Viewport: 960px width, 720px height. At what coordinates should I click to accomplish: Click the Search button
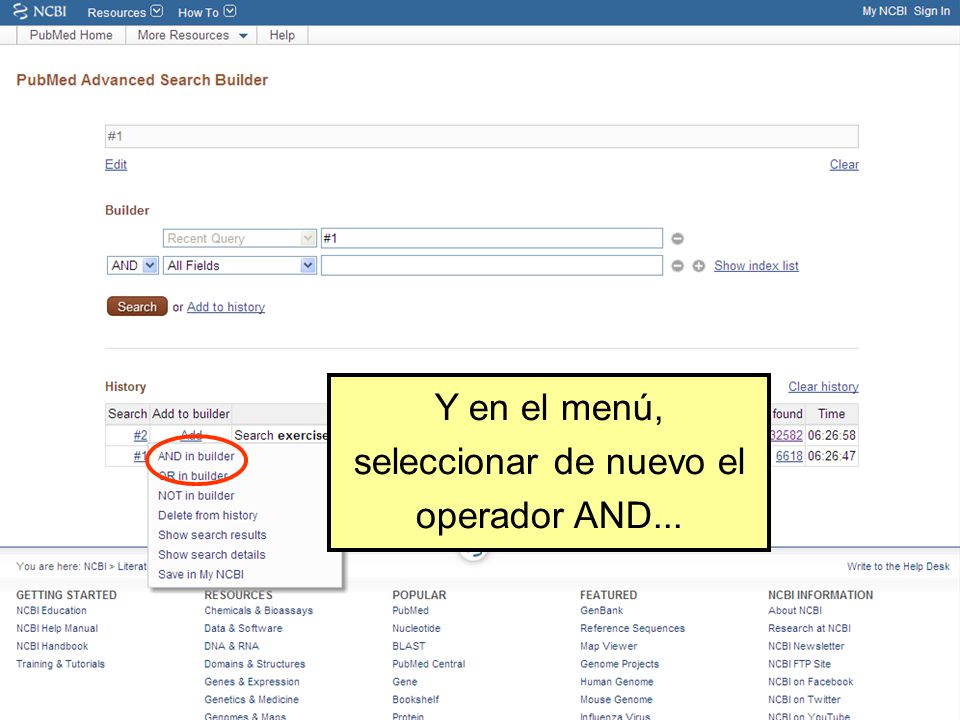tap(137, 307)
